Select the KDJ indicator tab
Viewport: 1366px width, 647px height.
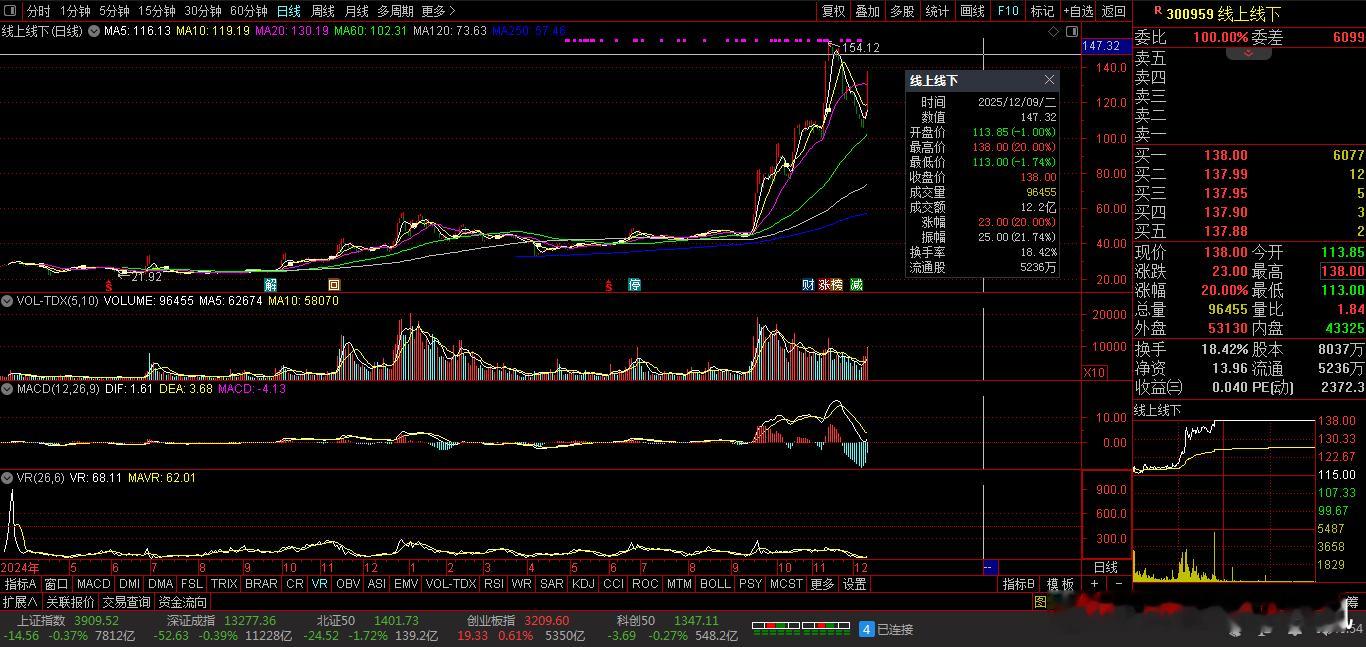(582, 583)
